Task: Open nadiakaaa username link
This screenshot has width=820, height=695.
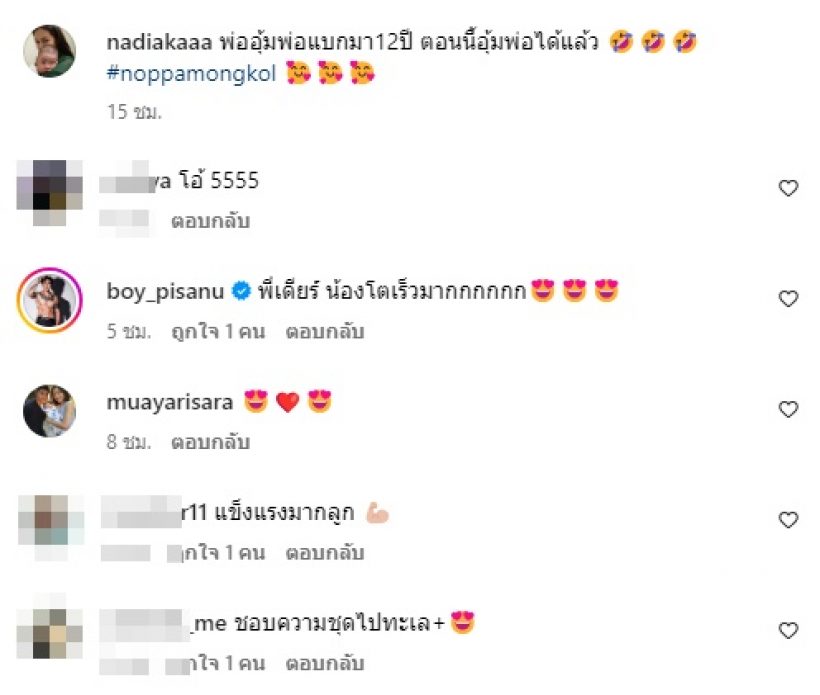Action: (x=160, y=42)
